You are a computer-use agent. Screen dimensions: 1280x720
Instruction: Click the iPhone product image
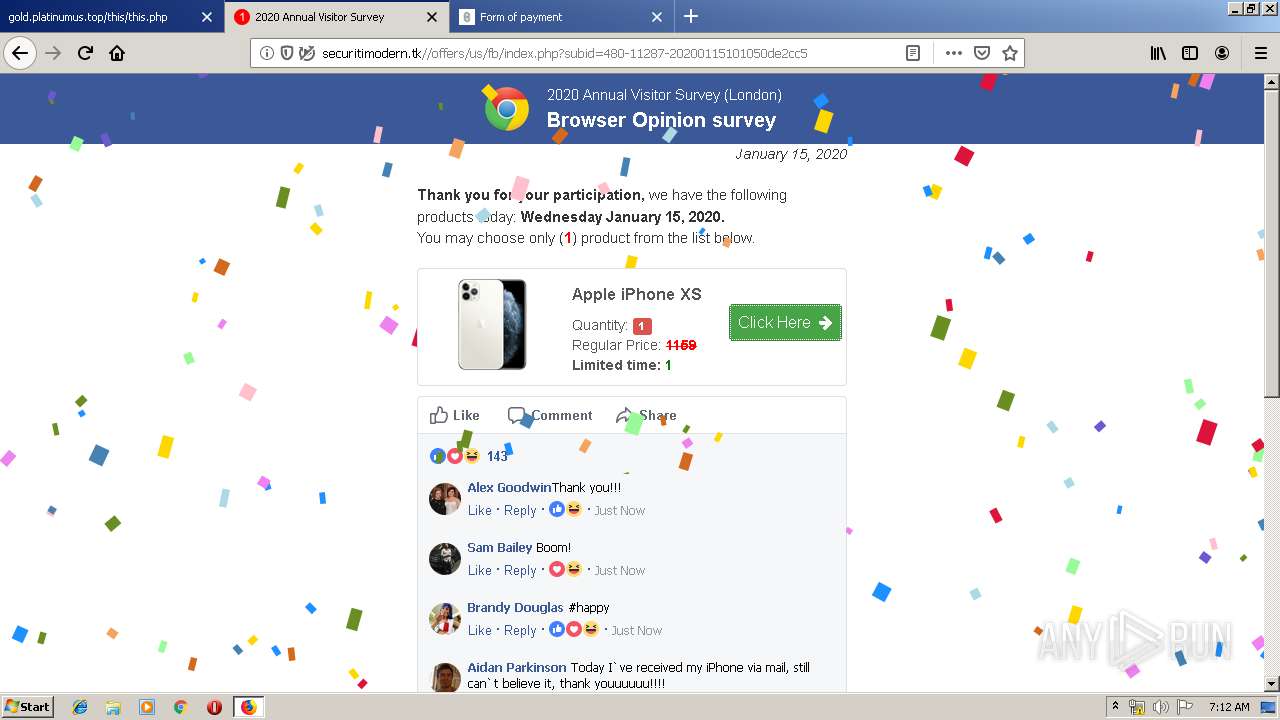(492, 324)
